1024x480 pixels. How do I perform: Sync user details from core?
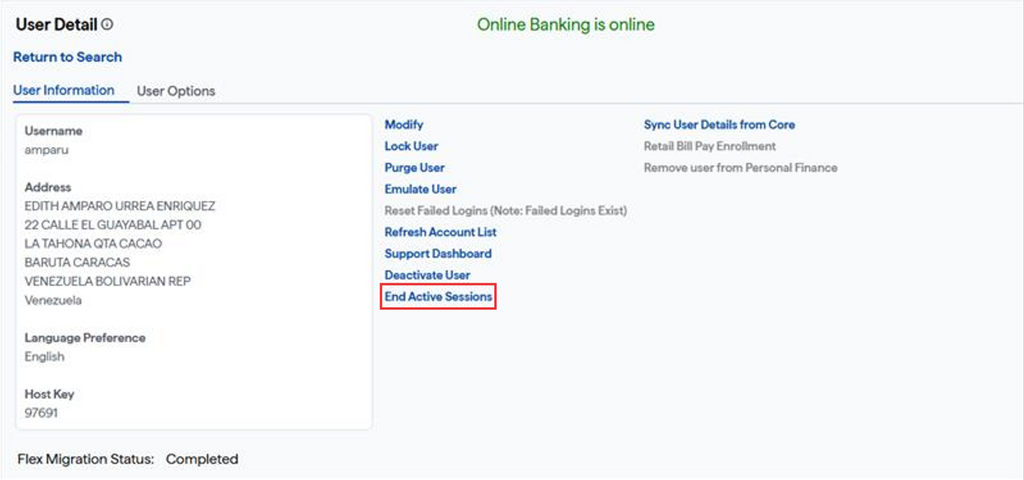click(x=719, y=125)
